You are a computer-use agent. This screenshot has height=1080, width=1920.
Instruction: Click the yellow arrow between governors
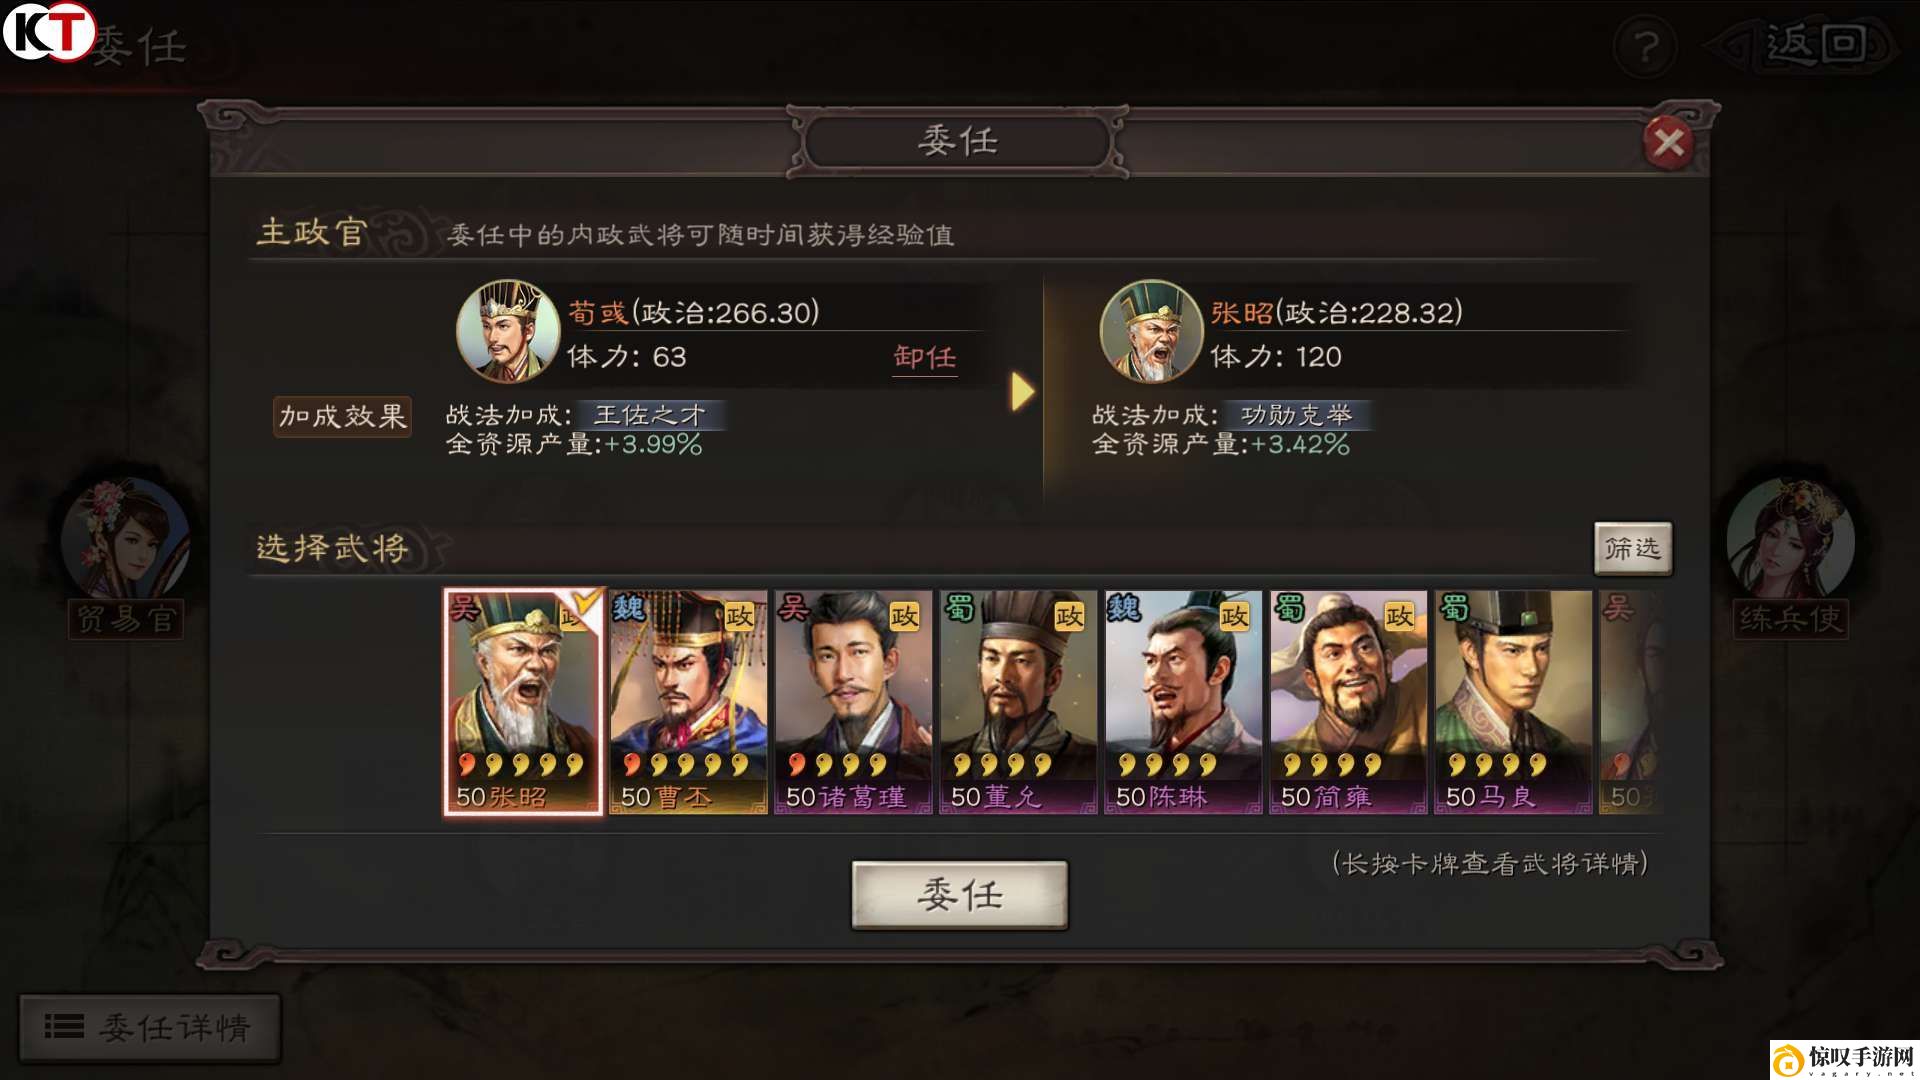pyautogui.click(x=1022, y=391)
